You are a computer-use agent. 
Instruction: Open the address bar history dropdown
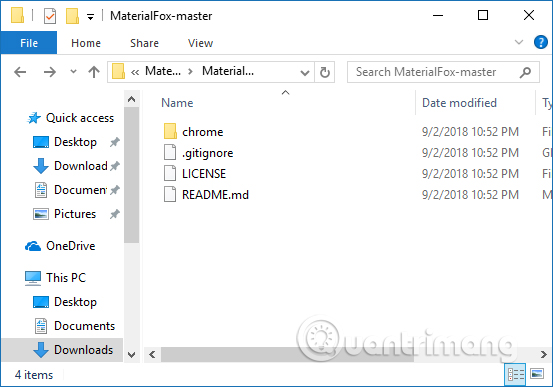305,73
